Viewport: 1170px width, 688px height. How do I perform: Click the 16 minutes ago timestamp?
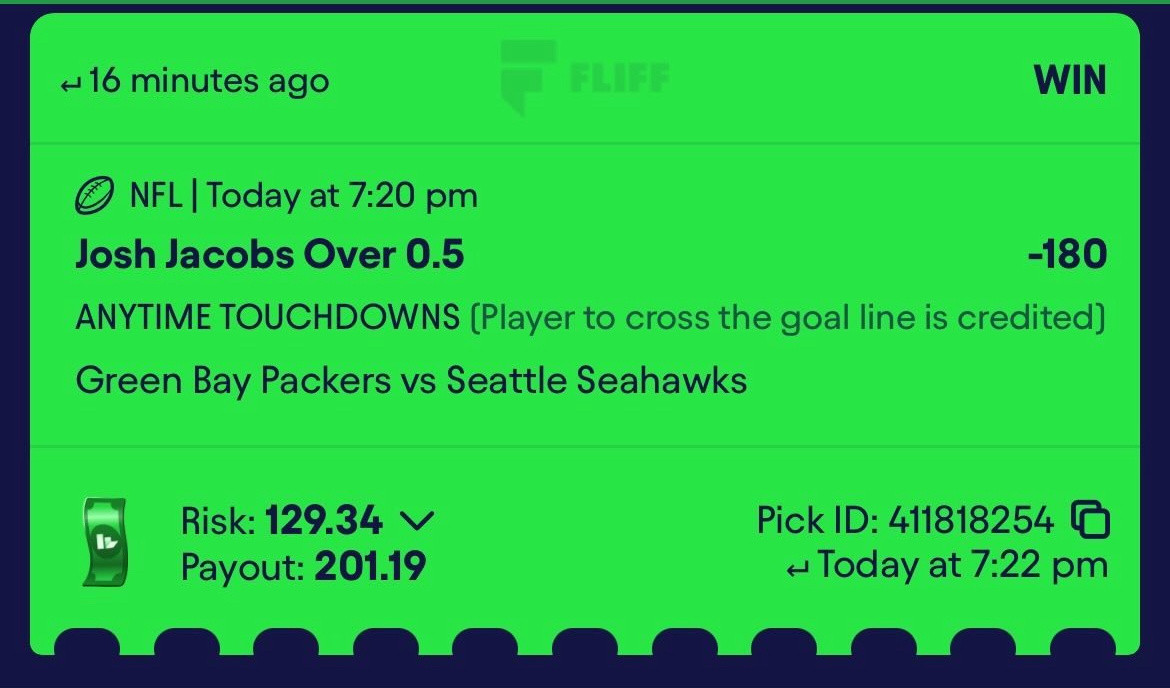click(x=209, y=81)
